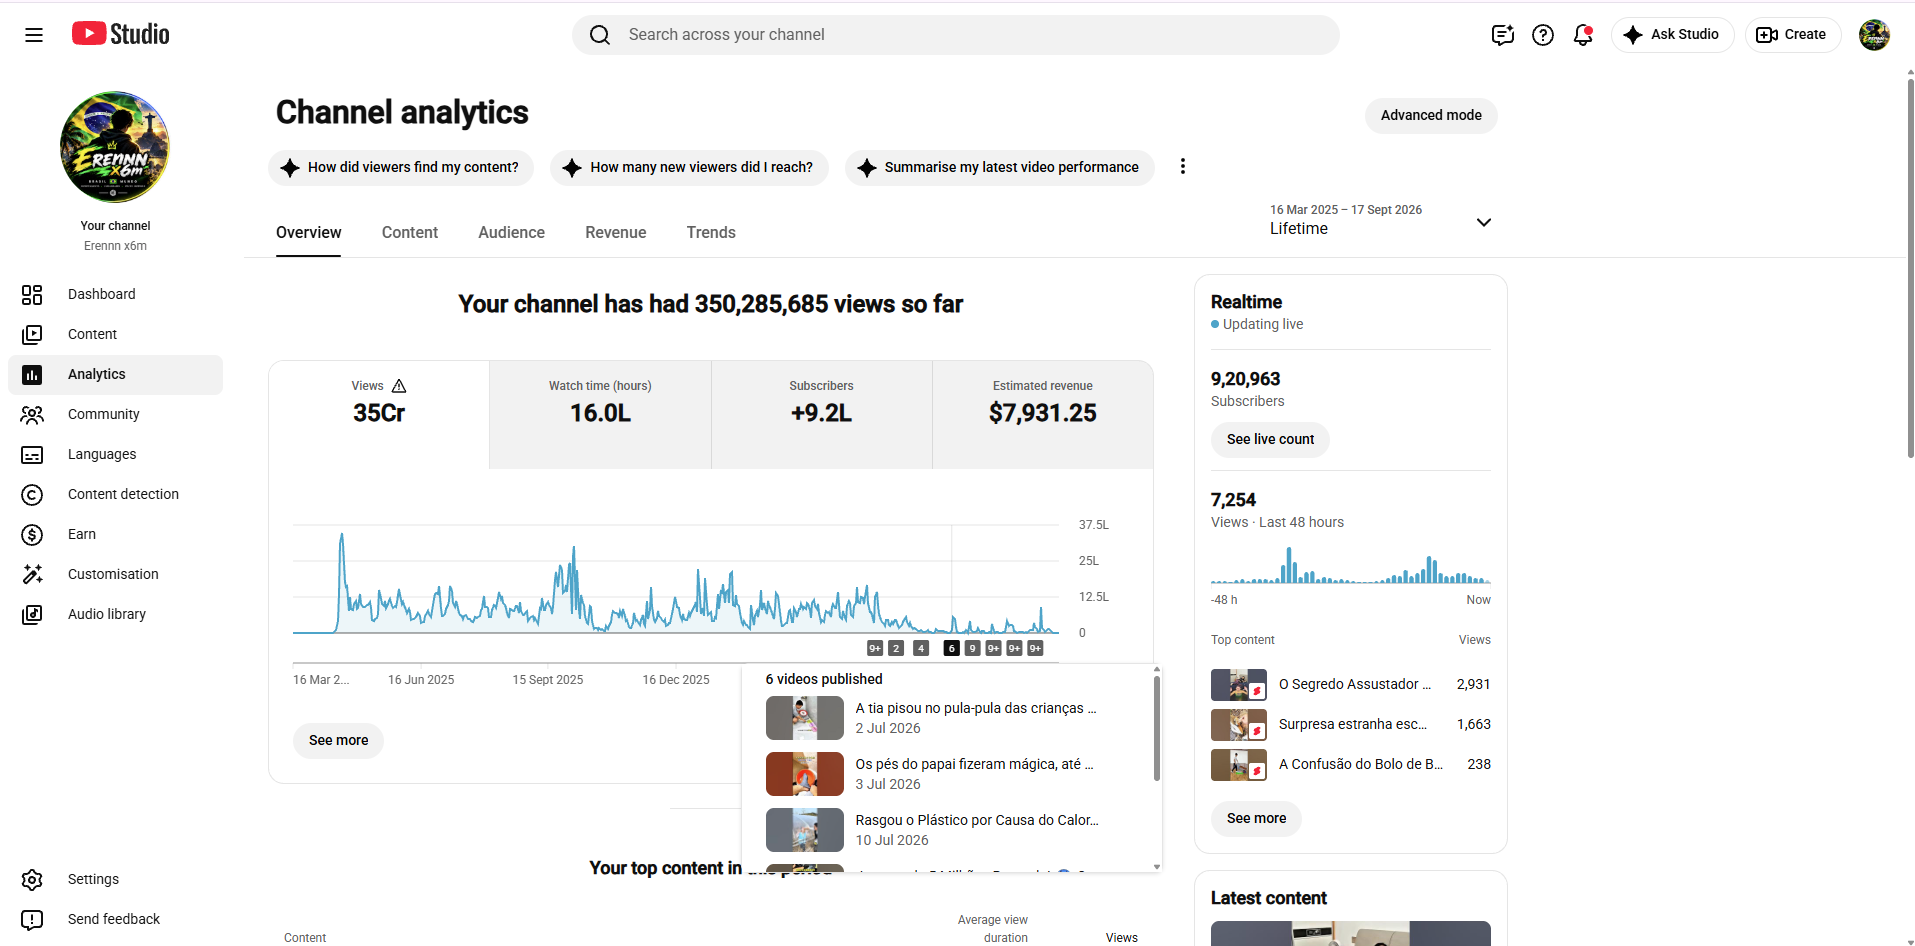Viewport: 1915px width, 946px height.
Task: Open account avatar menu in header
Action: 1874,35
